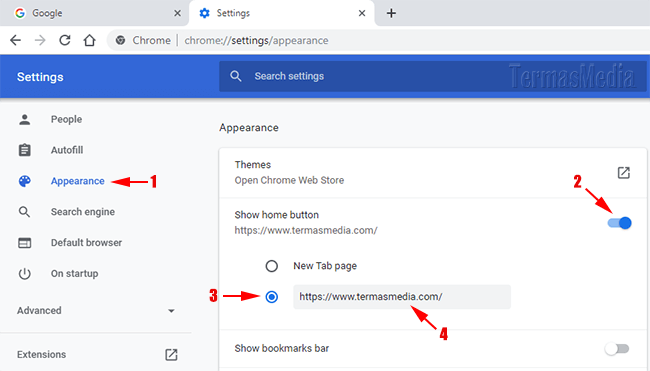650x371 pixels.
Task: Open the Default browser section
Action: 86,243
